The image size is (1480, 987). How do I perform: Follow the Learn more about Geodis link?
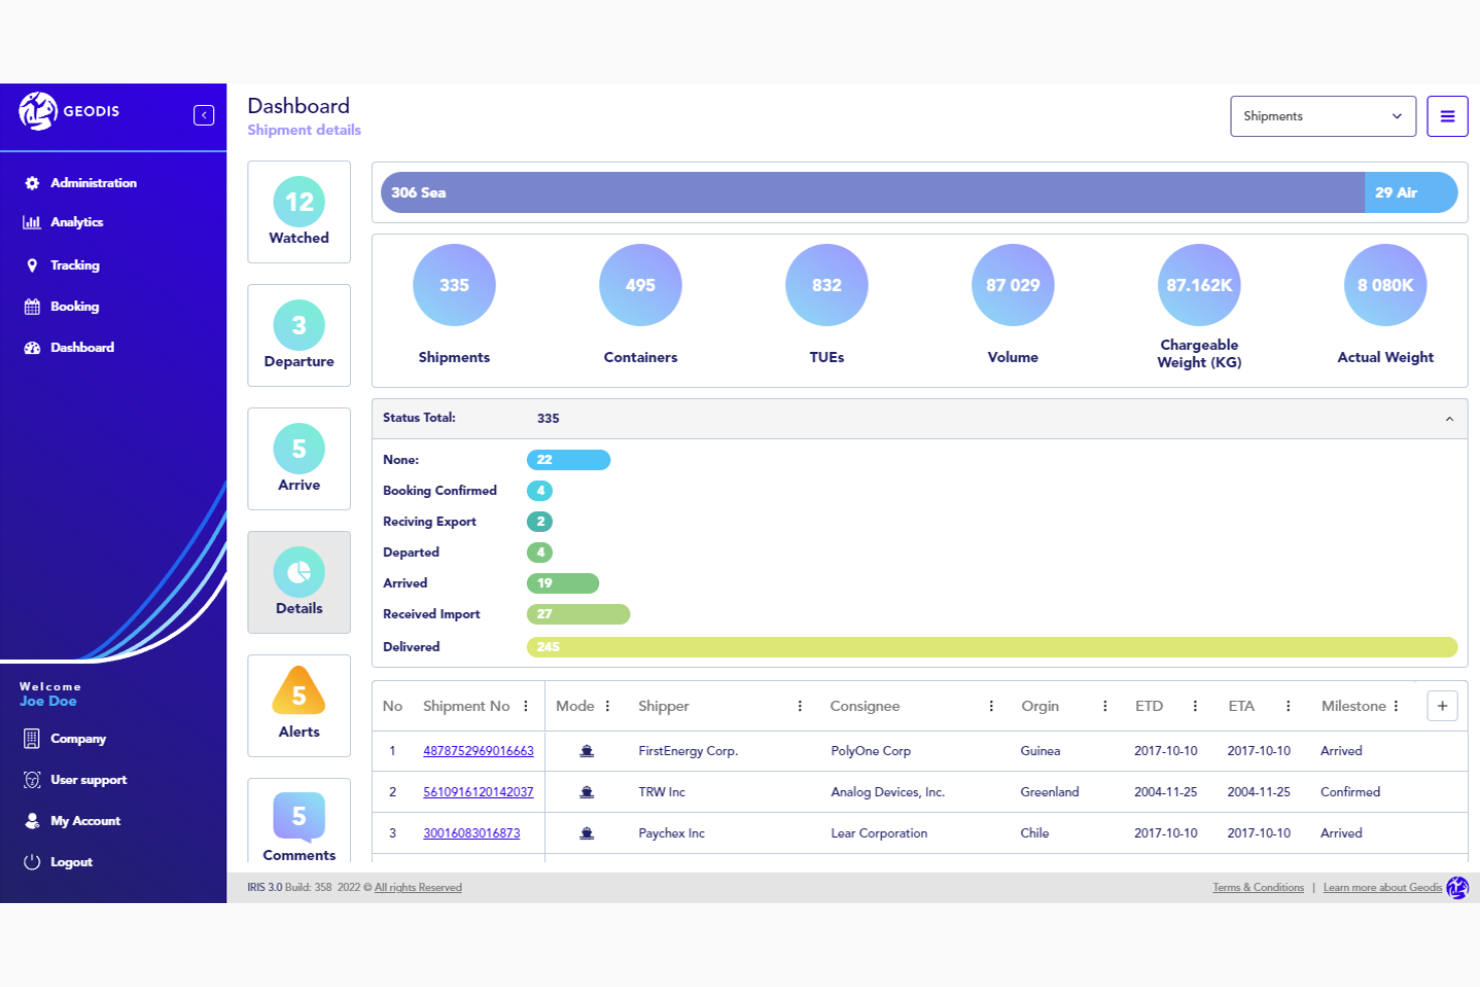(x=1382, y=887)
